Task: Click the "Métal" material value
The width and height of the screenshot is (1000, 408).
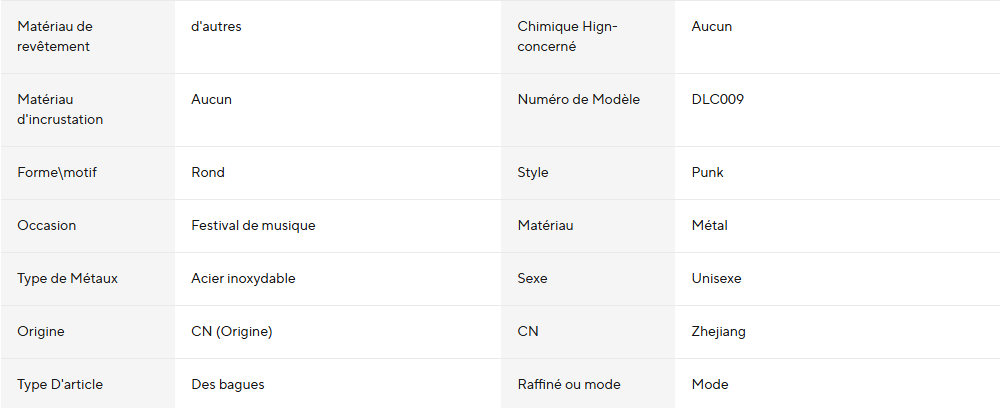Action: (x=709, y=226)
